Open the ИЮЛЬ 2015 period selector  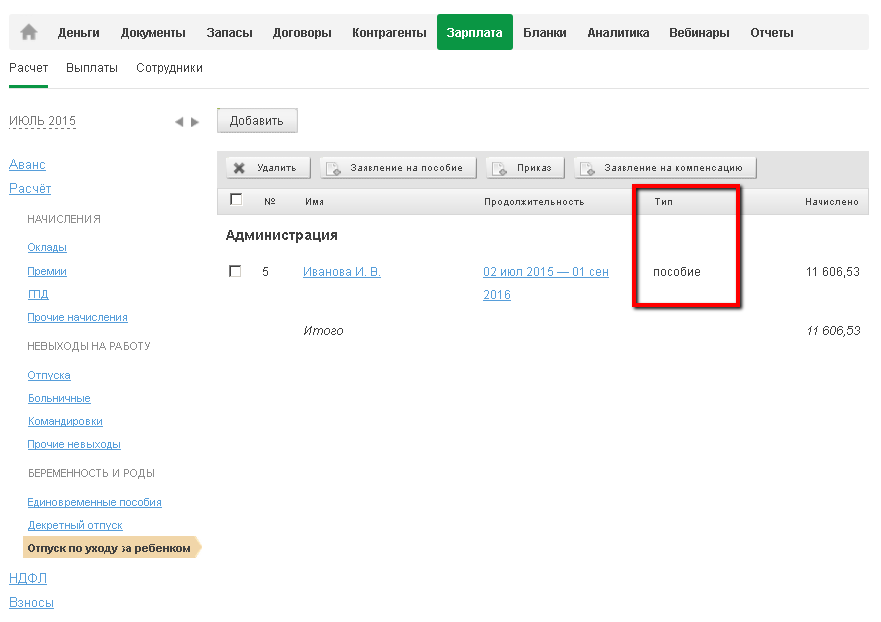coord(42,121)
